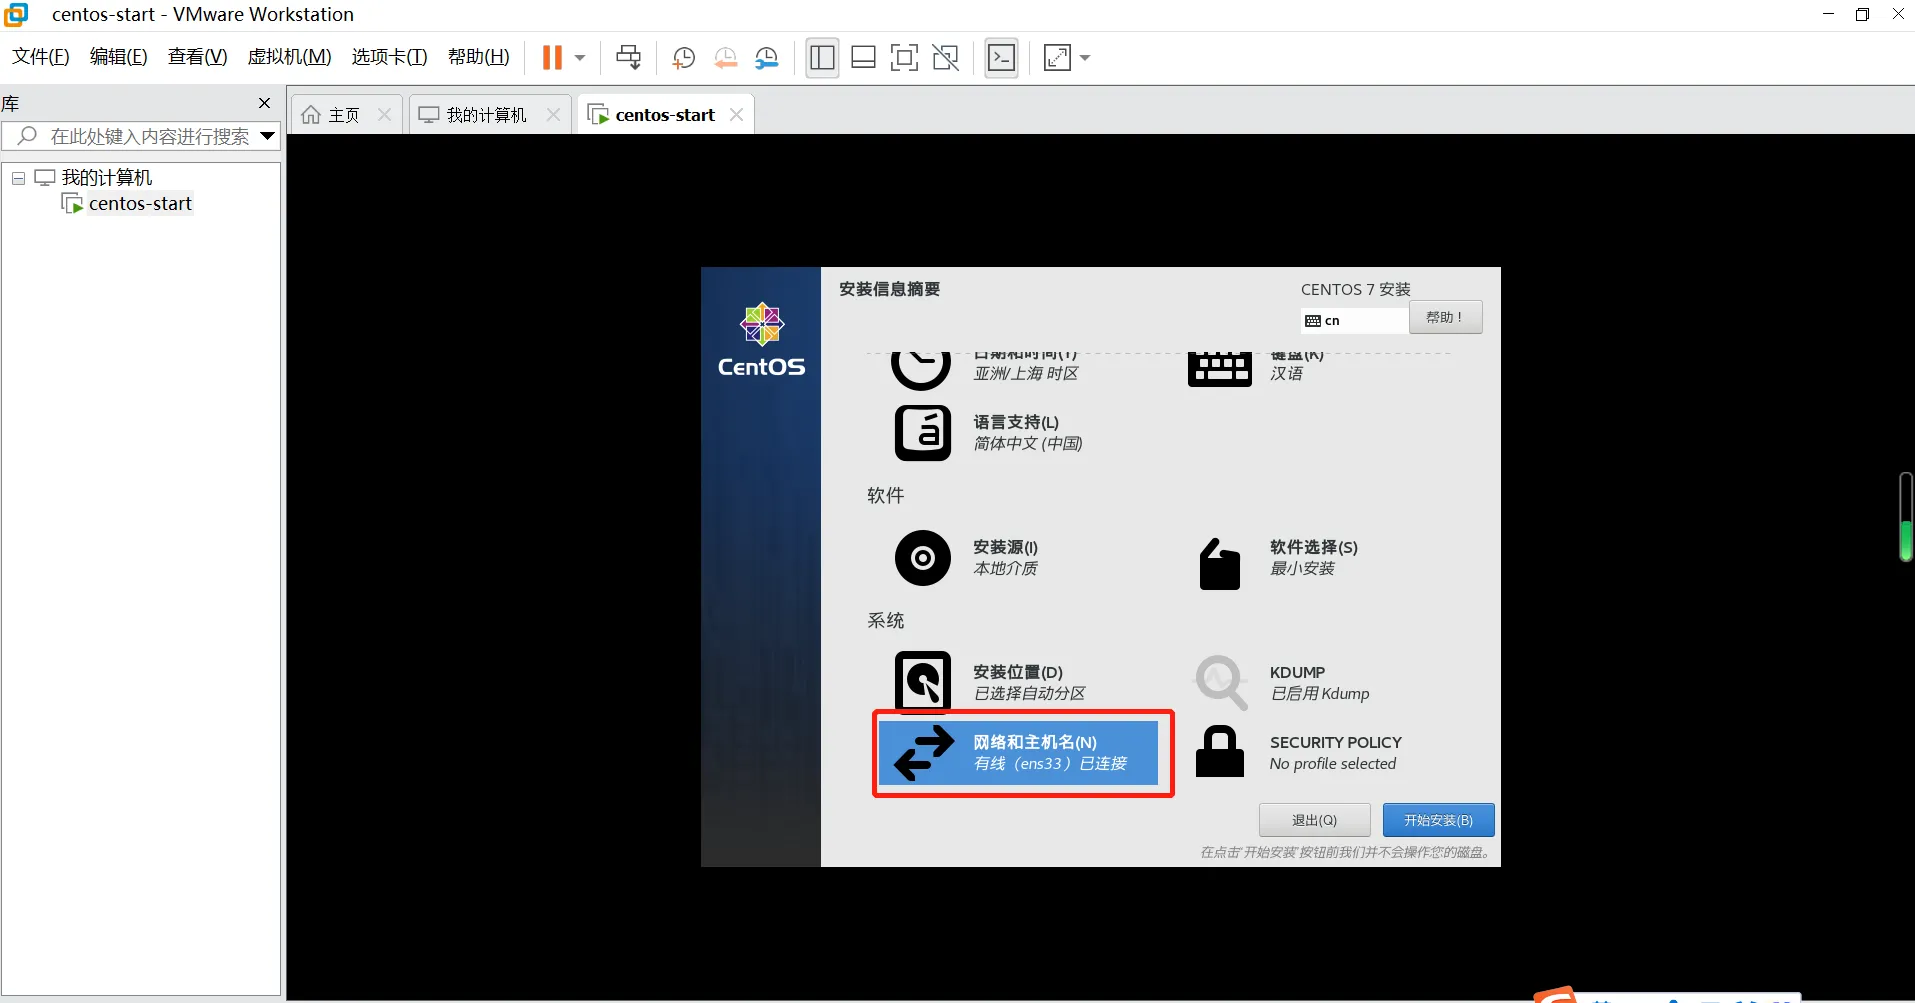Pause the virtual machine
The height and width of the screenshot is (1003, 1915).
point(552,58)
